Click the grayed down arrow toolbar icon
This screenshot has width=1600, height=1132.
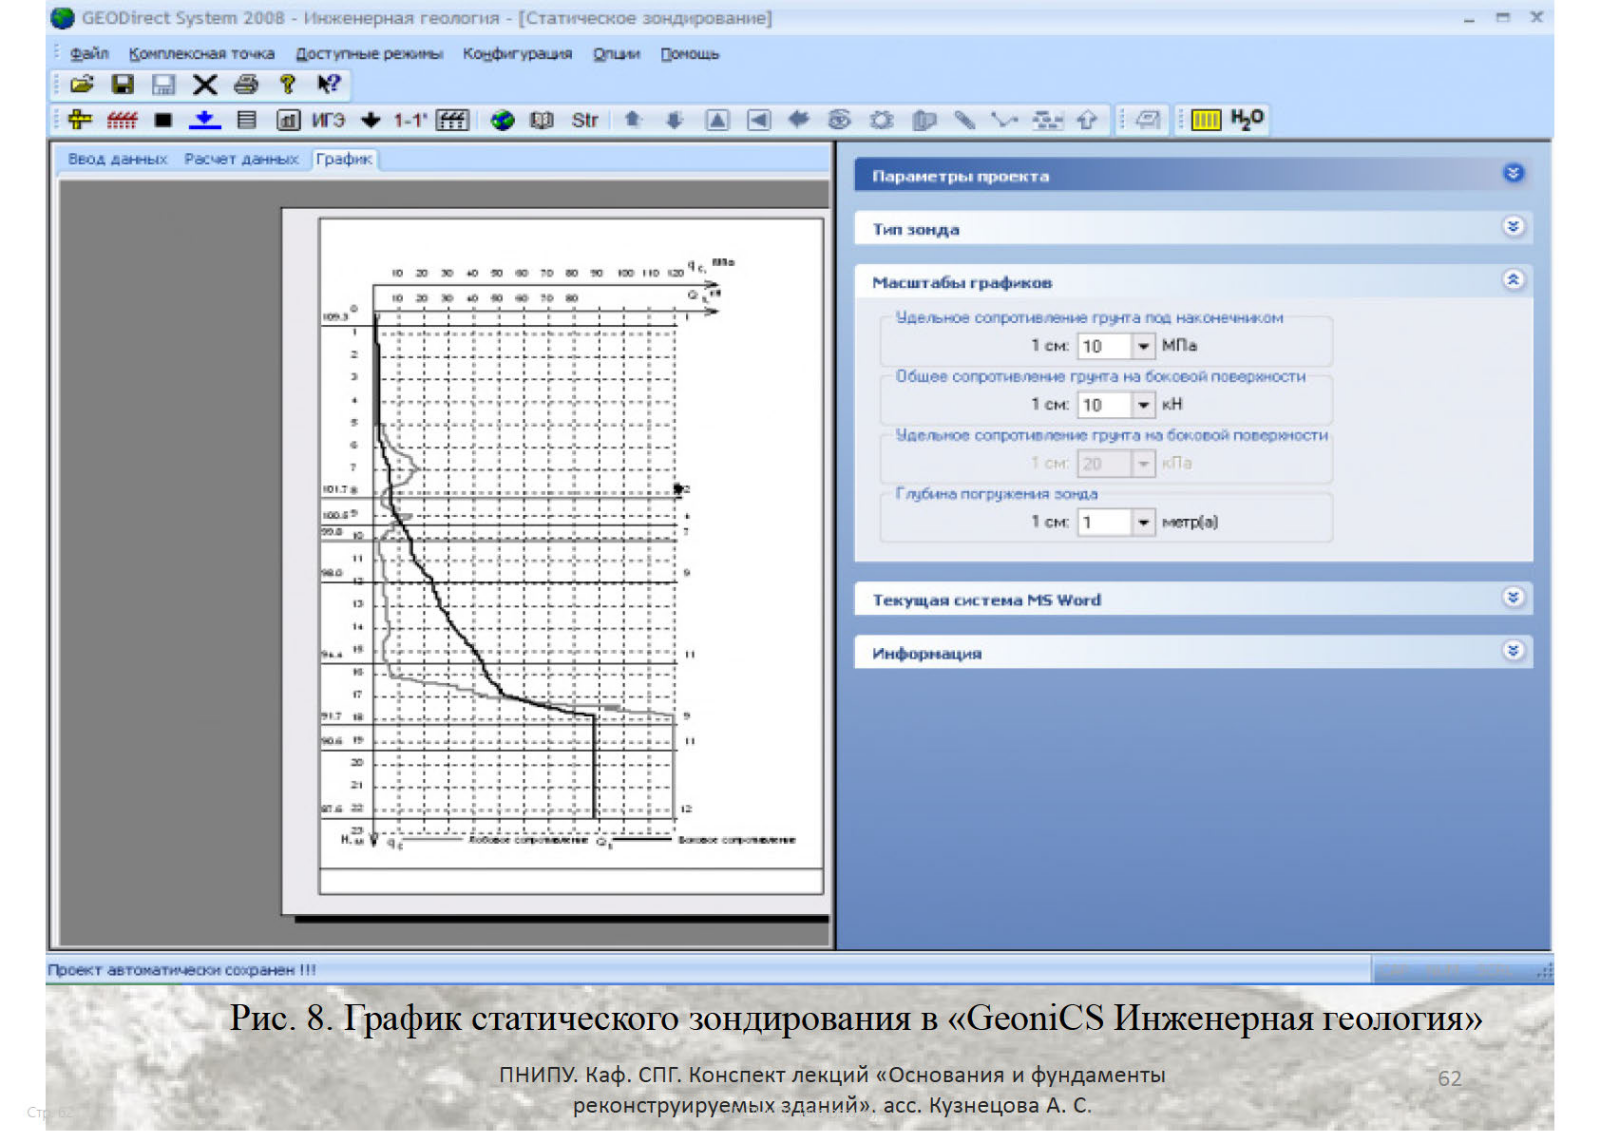675,120
